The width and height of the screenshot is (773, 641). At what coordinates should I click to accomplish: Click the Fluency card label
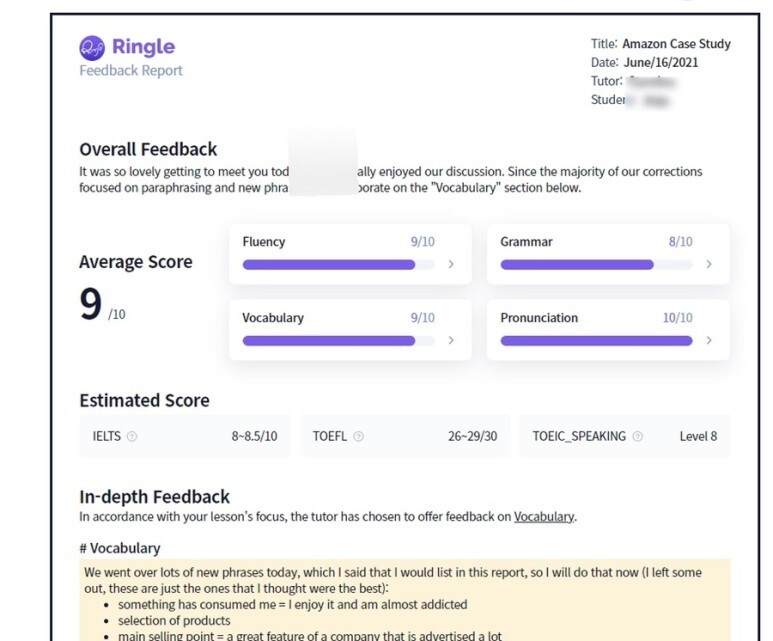(x=264, y=242)
